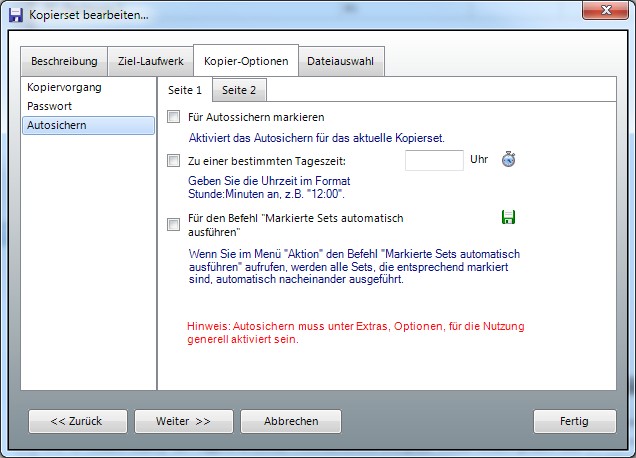Click the clock icon next to Uhr
This screenshot has width=636, height=458.
tap(508, 160)
